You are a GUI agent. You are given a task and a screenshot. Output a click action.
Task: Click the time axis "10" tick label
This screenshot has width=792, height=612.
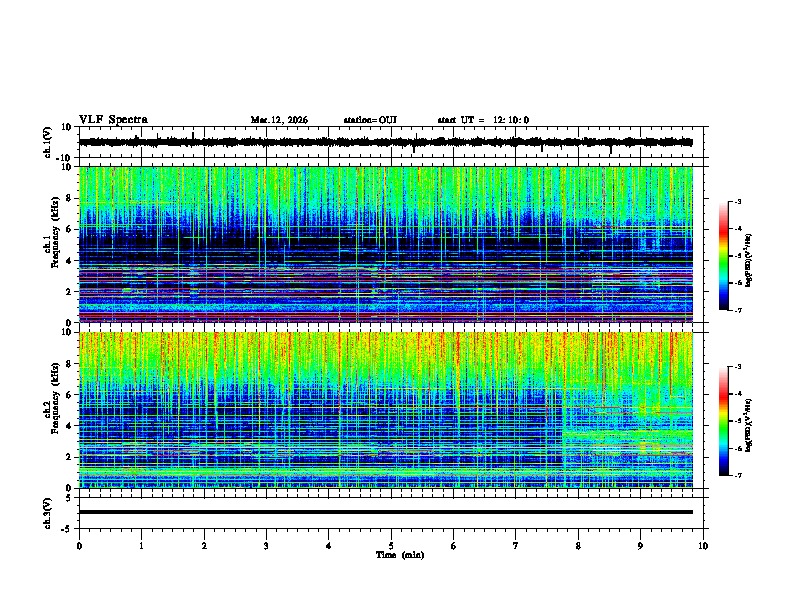click(x=703, y=546)
